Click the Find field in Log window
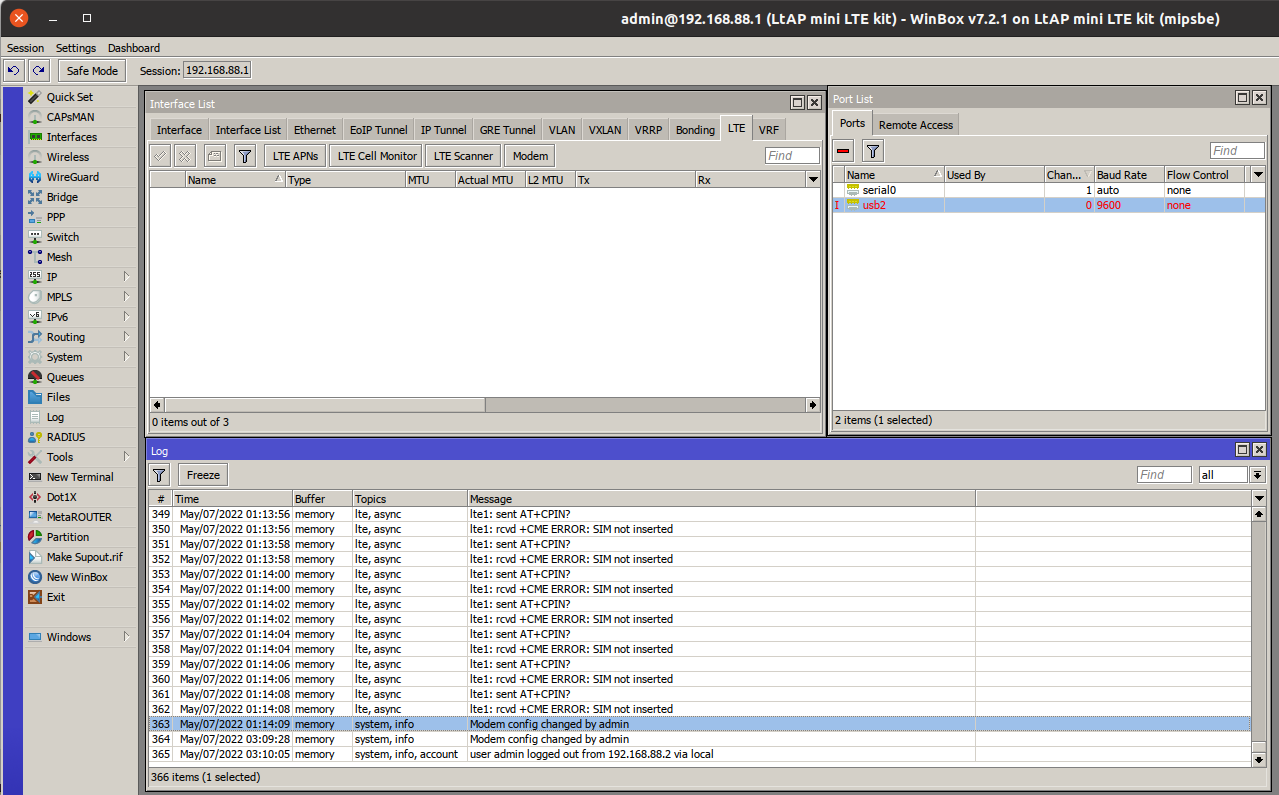Image resolution: width=1279 pixels, height=795 pixels. (1164, 475)
